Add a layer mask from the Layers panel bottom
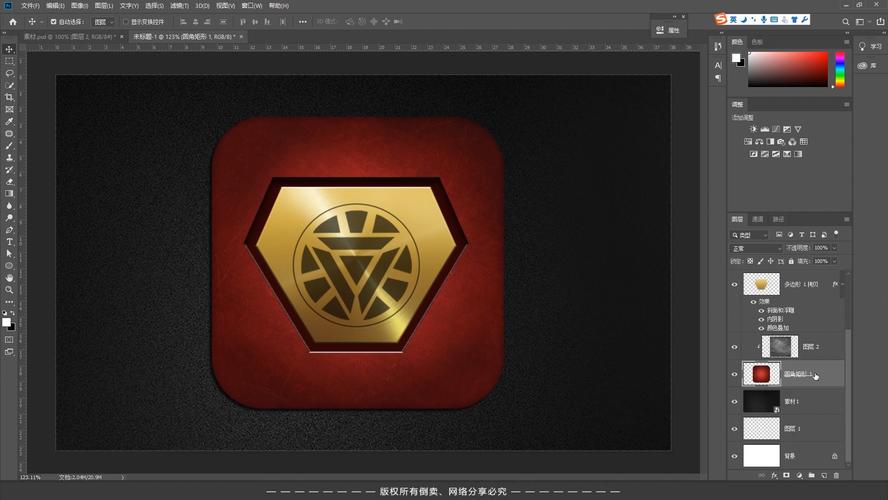Viewport: 888px width, 500px height. [x=786, y=476]
